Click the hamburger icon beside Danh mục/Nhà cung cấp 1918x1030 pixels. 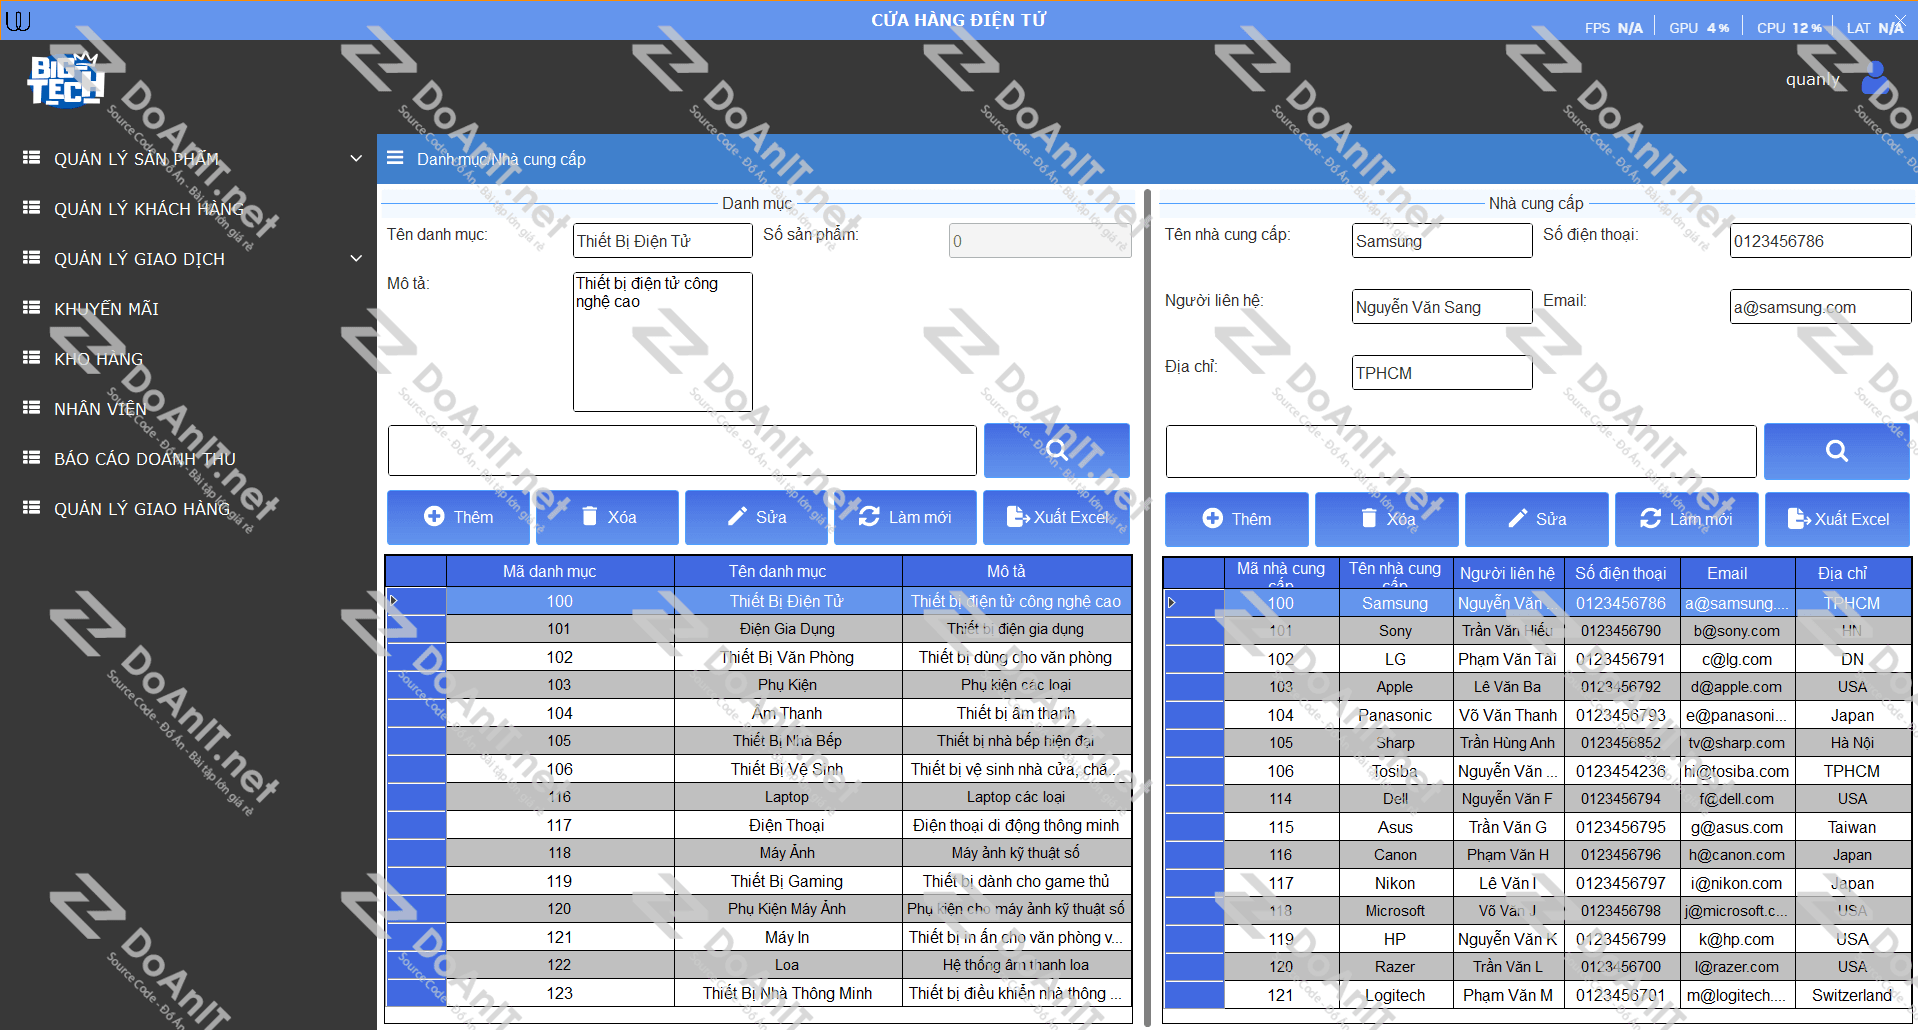(x=395, y=159)
